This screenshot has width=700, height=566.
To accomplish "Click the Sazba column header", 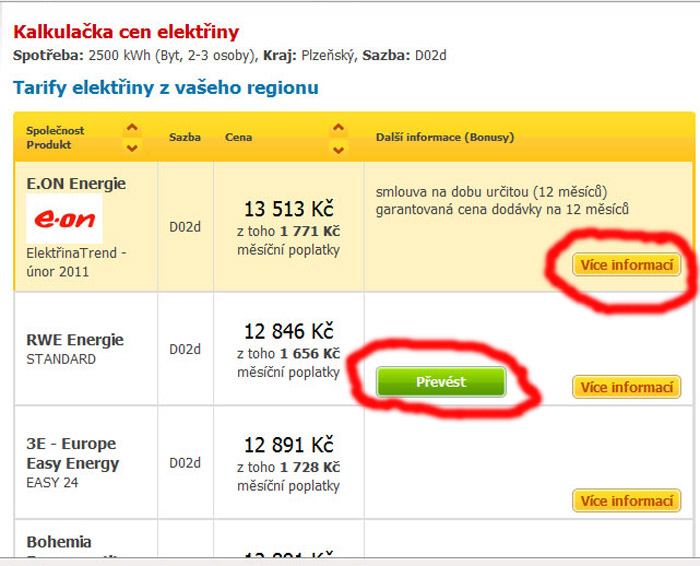I will [185, 137].
